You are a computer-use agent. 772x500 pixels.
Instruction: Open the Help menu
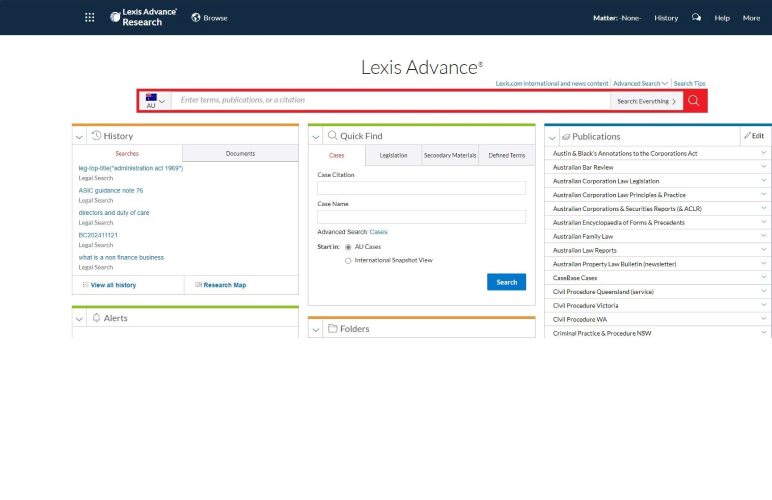pos(722,18)
